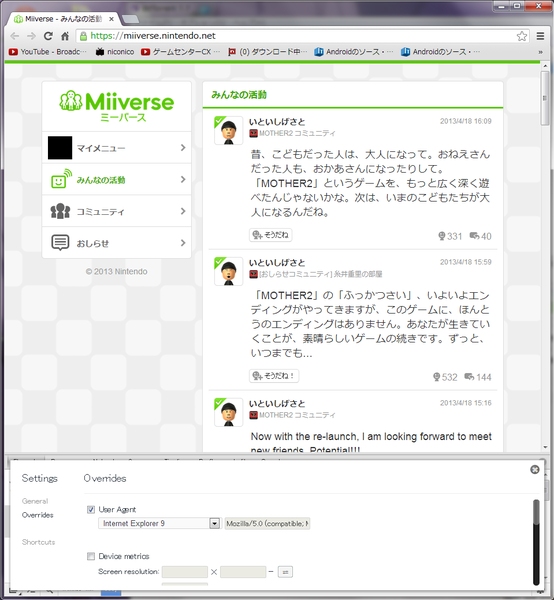Click the screen resolution height field
554x600 pixels.
click(x=243, y=572)
